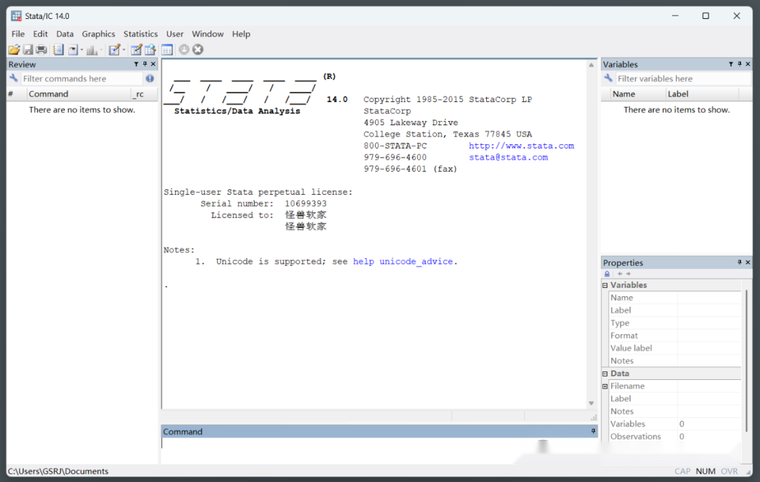Screen dimensions: 760x482
Task: Open the Edit menu
Action: tap(40, 34)
